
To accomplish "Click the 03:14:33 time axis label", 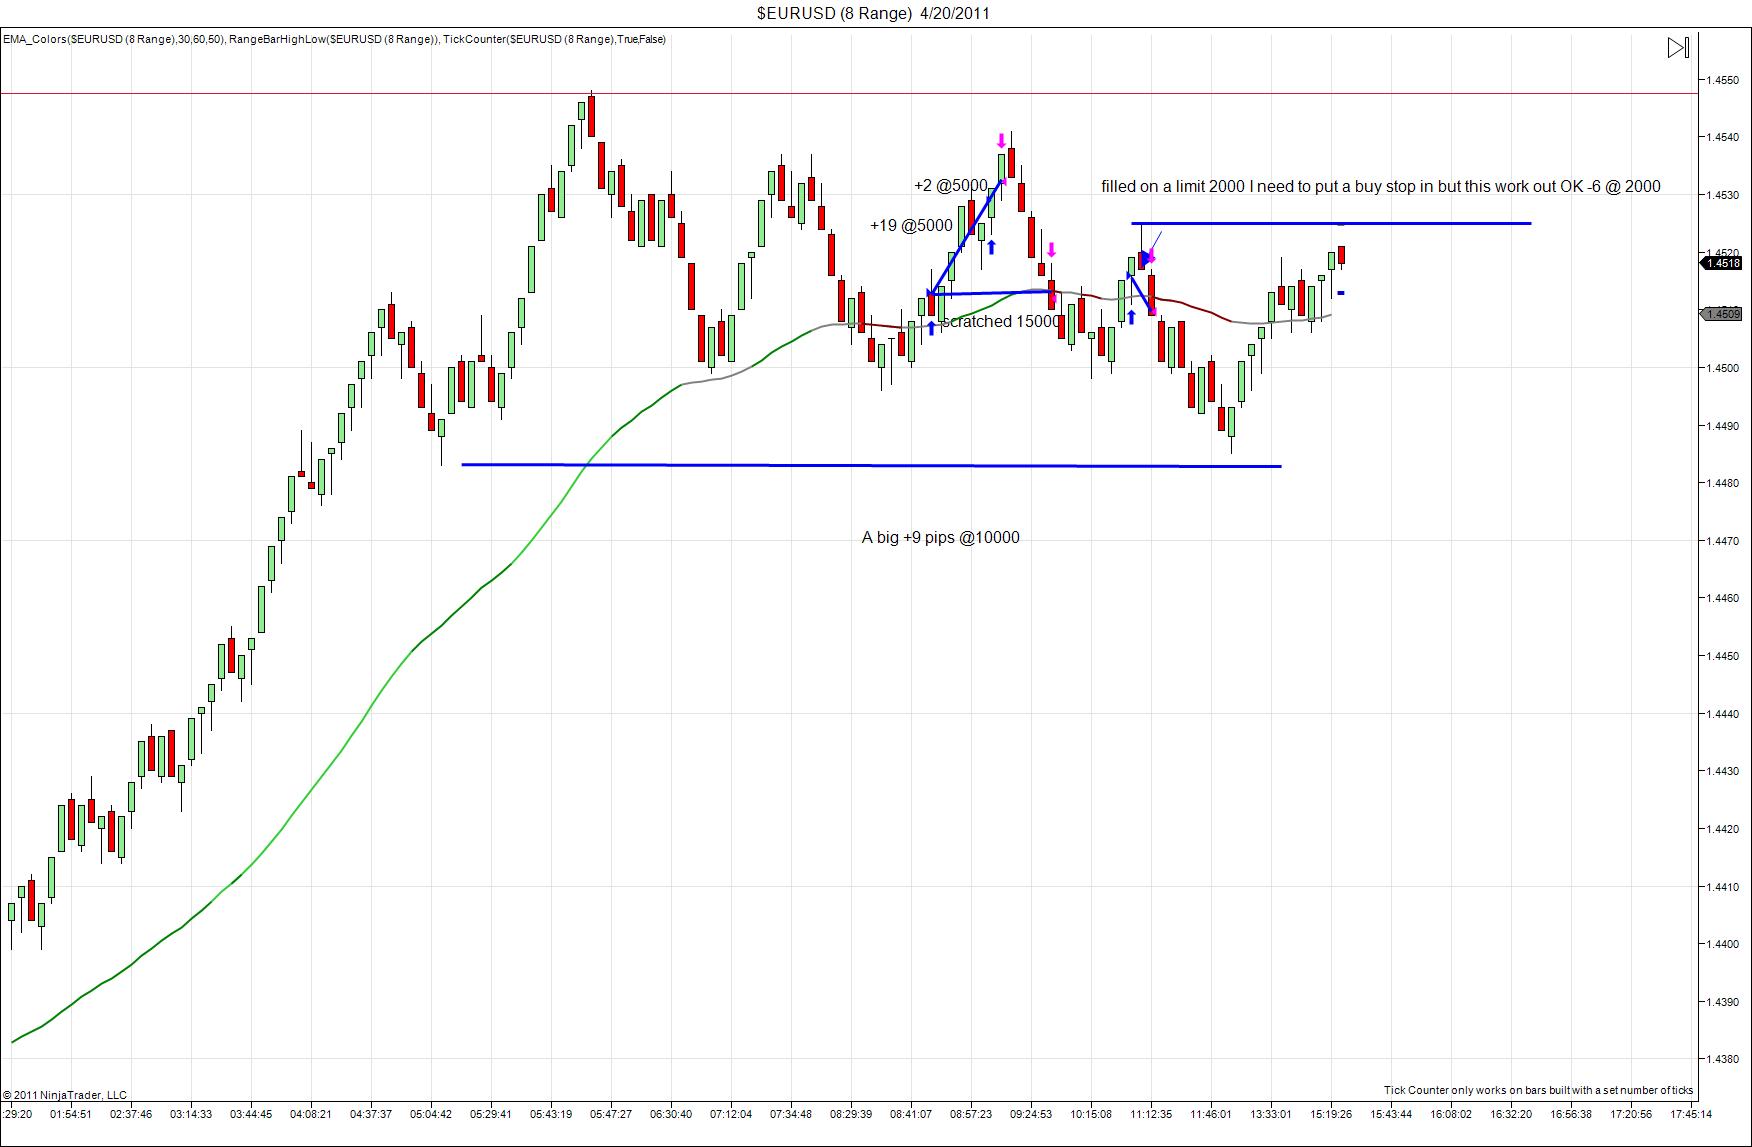I will pyautogui.click(x=191, y=1114).
